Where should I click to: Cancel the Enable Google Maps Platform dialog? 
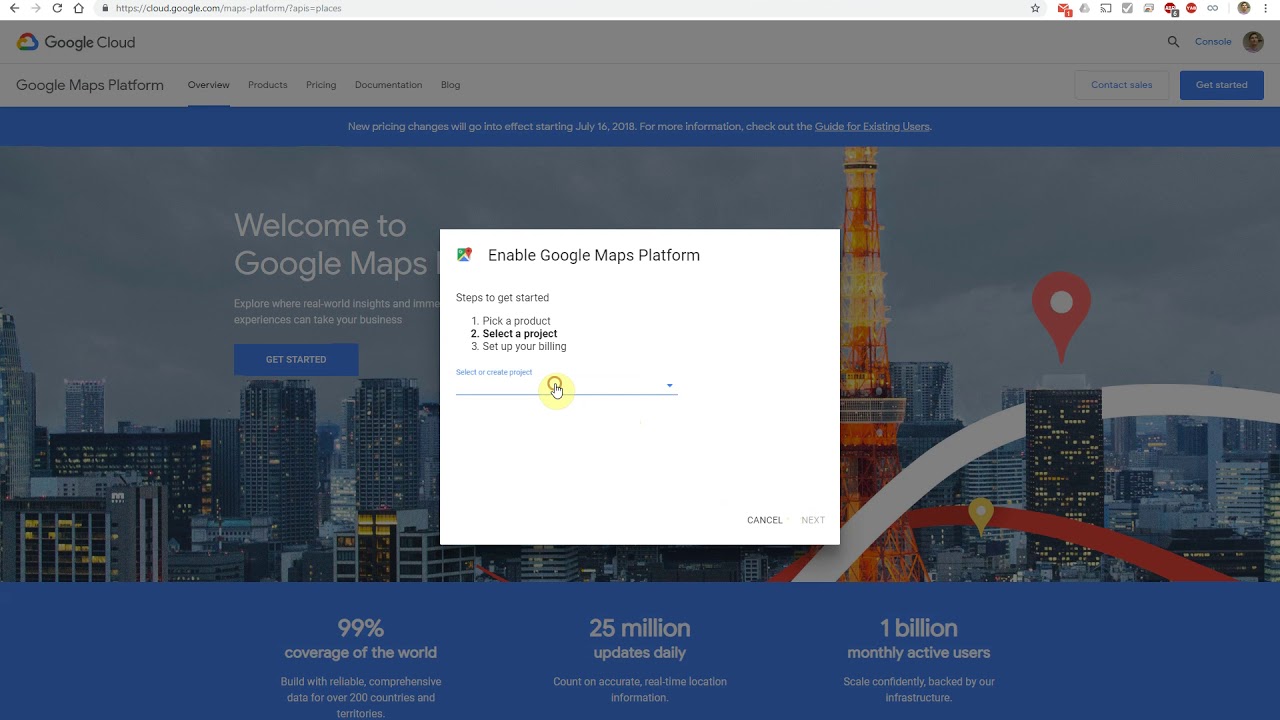[765, 520]
